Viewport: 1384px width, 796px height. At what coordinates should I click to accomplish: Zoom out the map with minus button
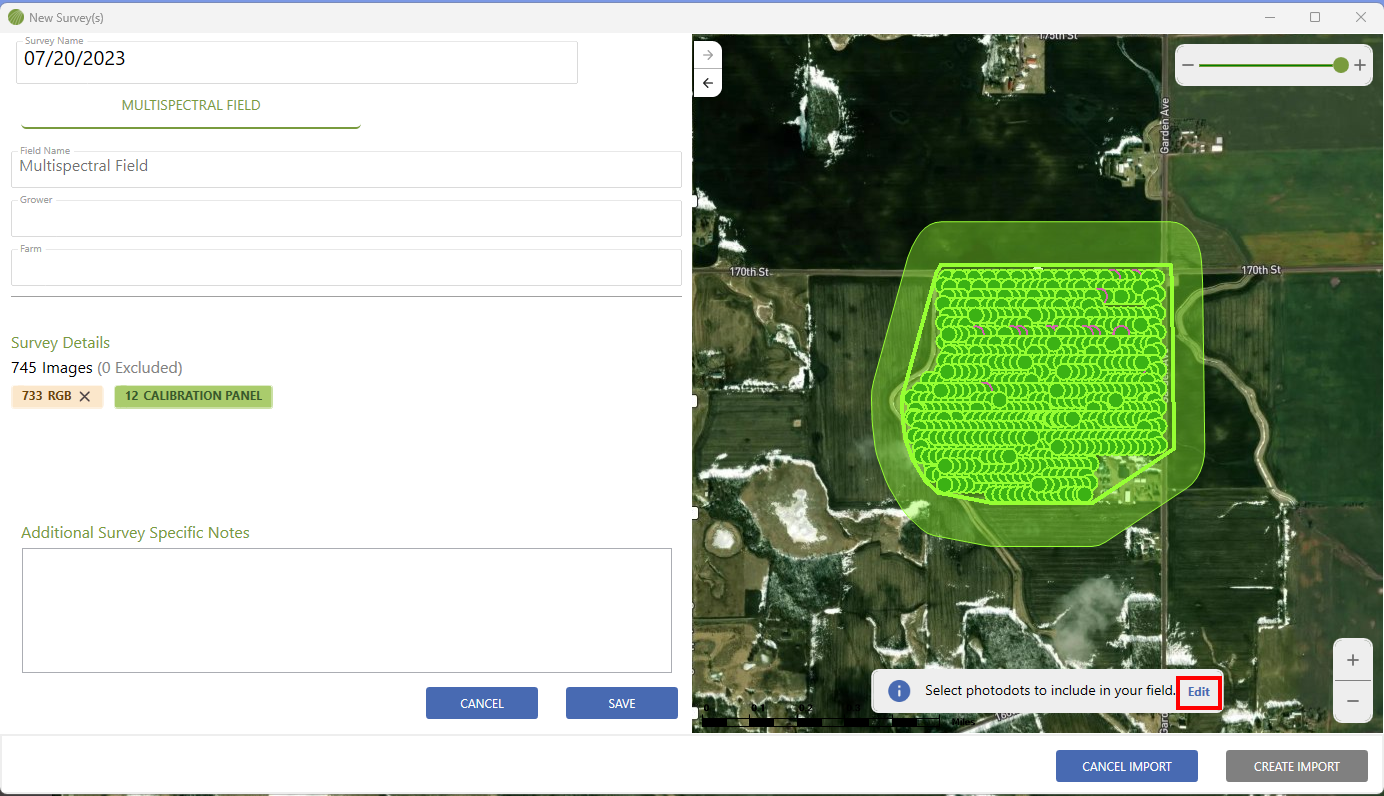1353,702
